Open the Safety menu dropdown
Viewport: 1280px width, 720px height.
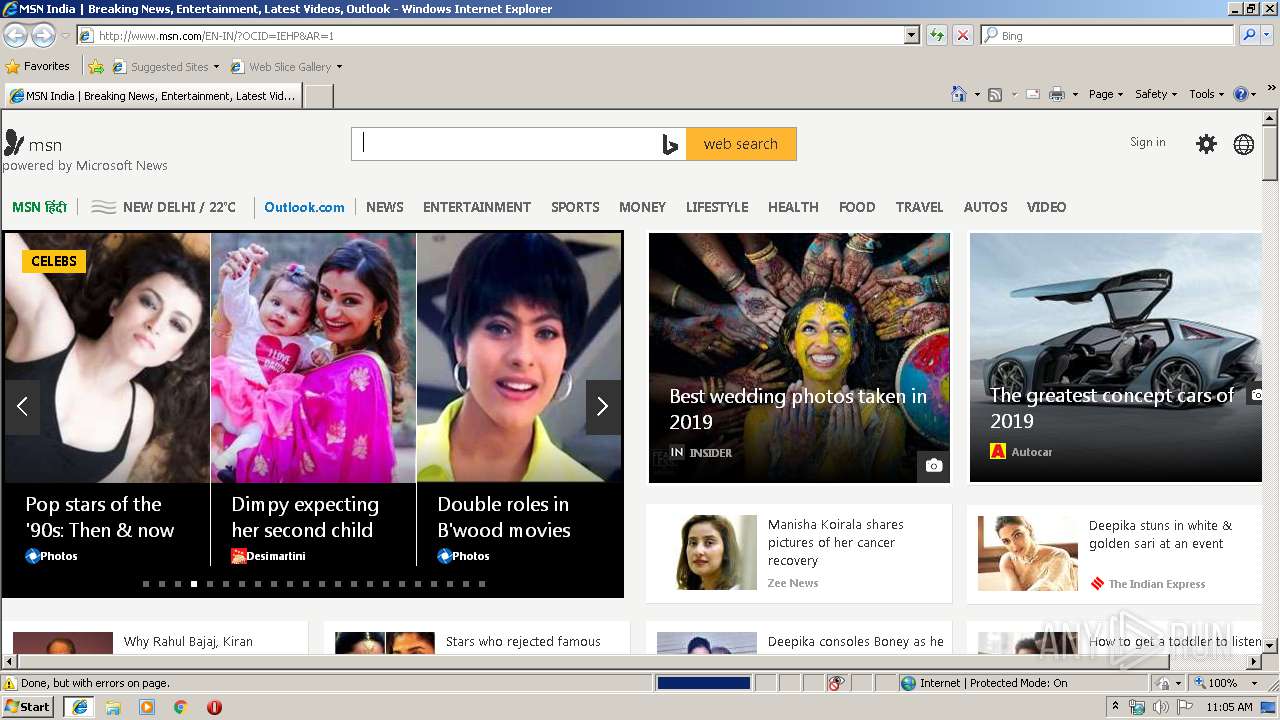click(x=1155, y=94)
